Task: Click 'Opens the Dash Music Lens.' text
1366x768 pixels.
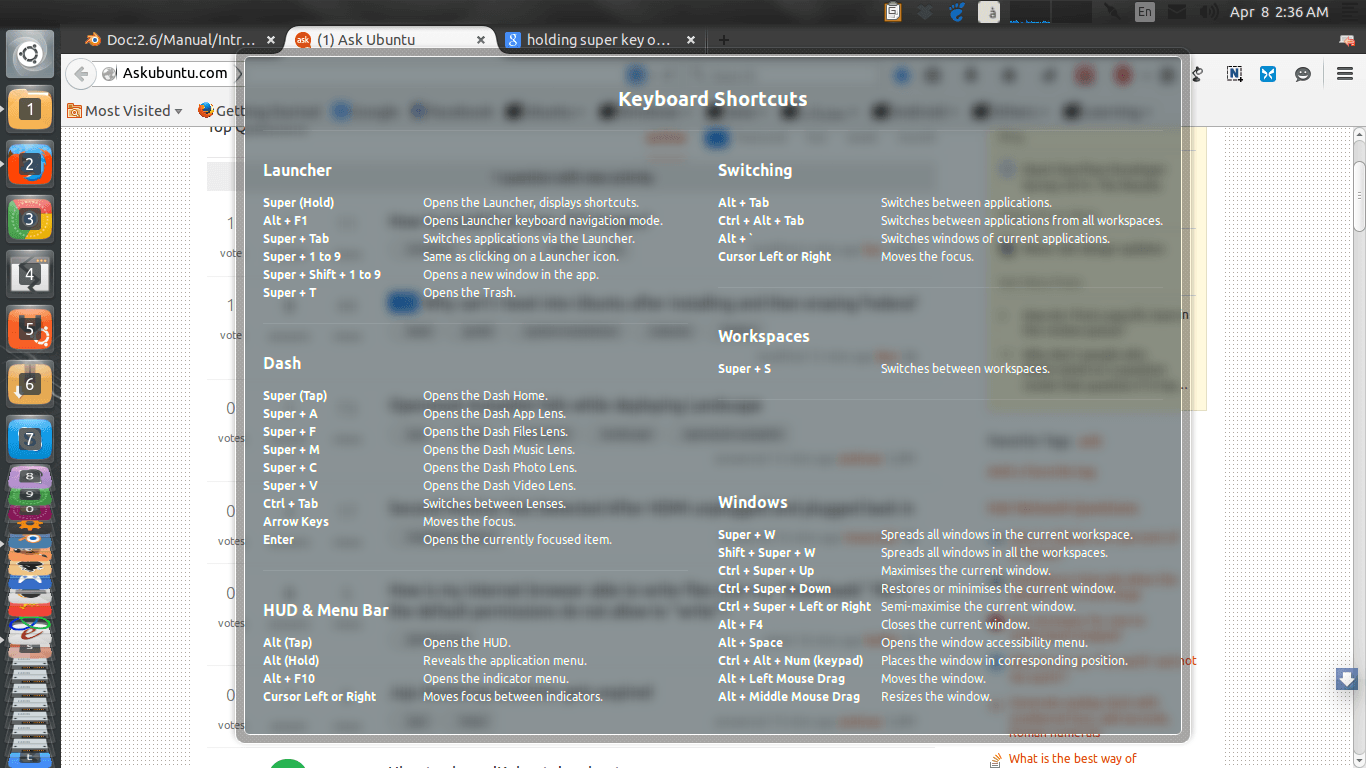Action: tap(499, 450)
